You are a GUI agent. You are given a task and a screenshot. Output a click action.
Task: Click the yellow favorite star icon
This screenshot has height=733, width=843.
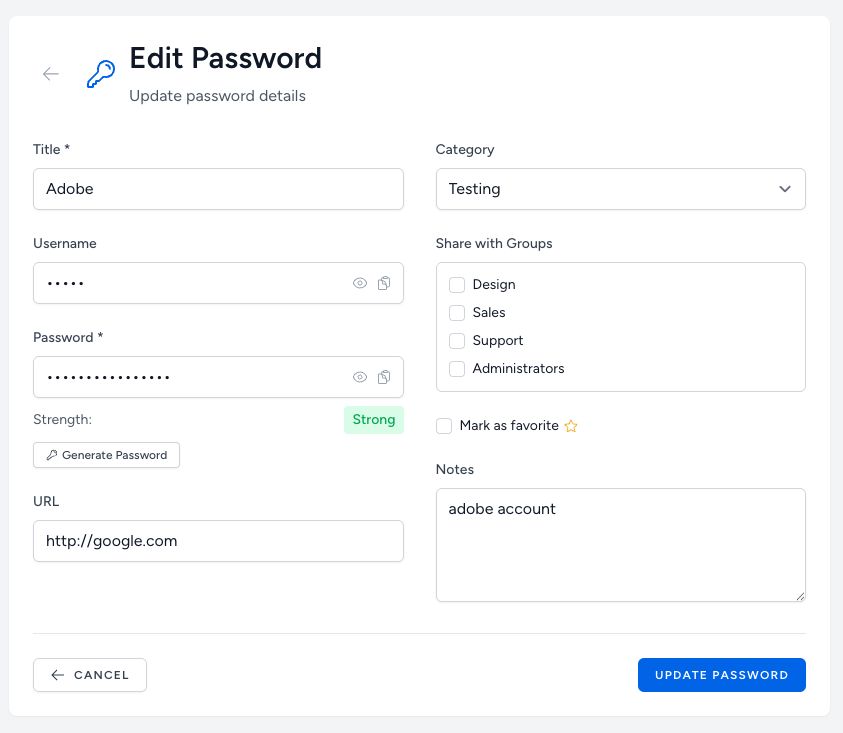coord(571,426)
